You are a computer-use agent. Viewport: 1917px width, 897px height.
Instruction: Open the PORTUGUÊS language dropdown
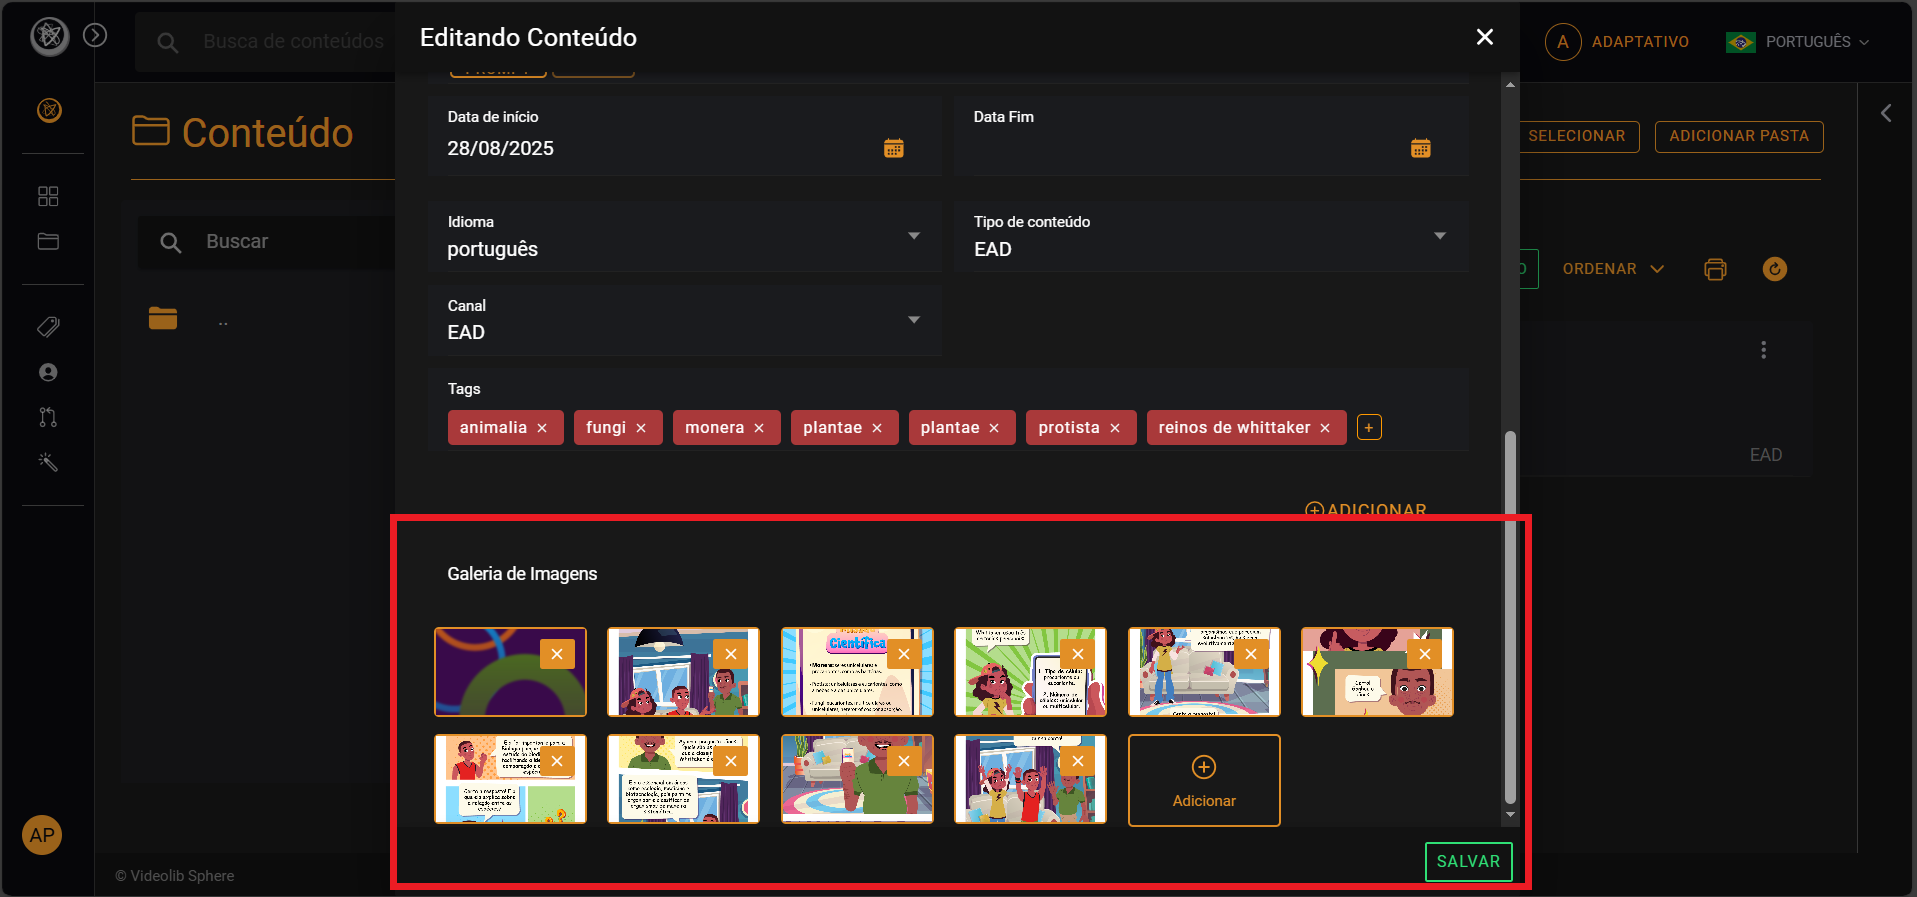(1798, 42)
